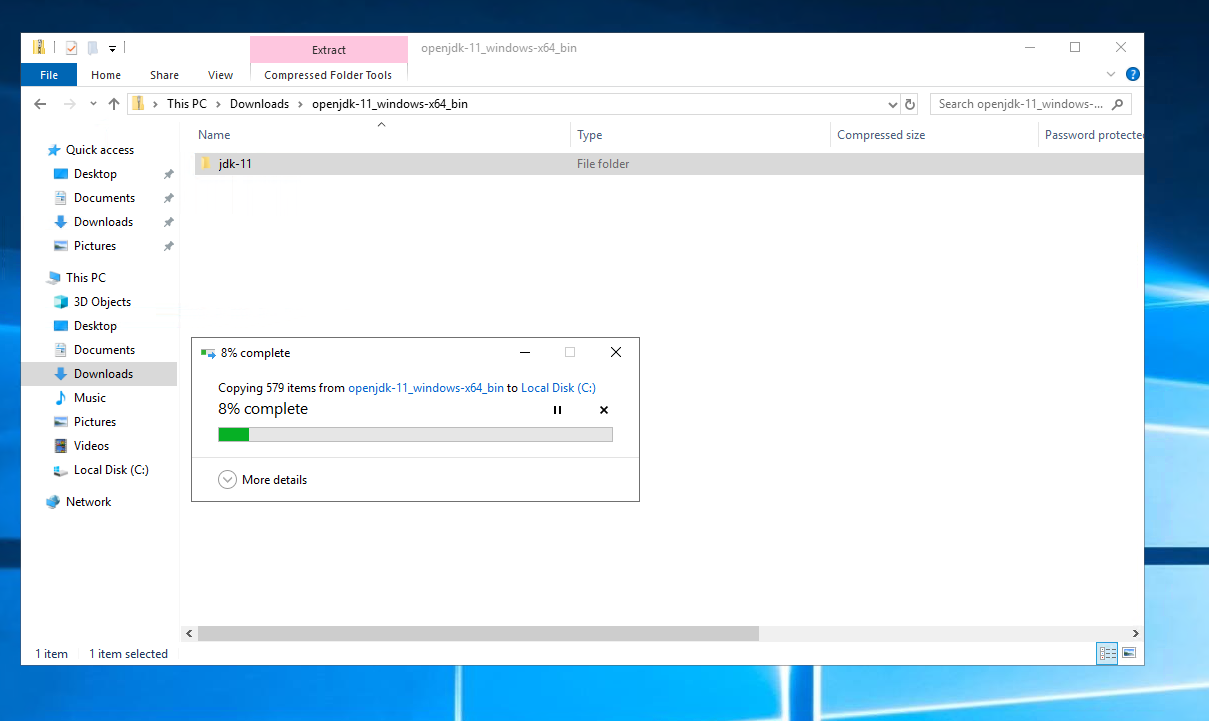Image resolution: width=1209 pixels, height=721 pixels.
Task: Select Downloads under This PC
Action: (99, 374)
